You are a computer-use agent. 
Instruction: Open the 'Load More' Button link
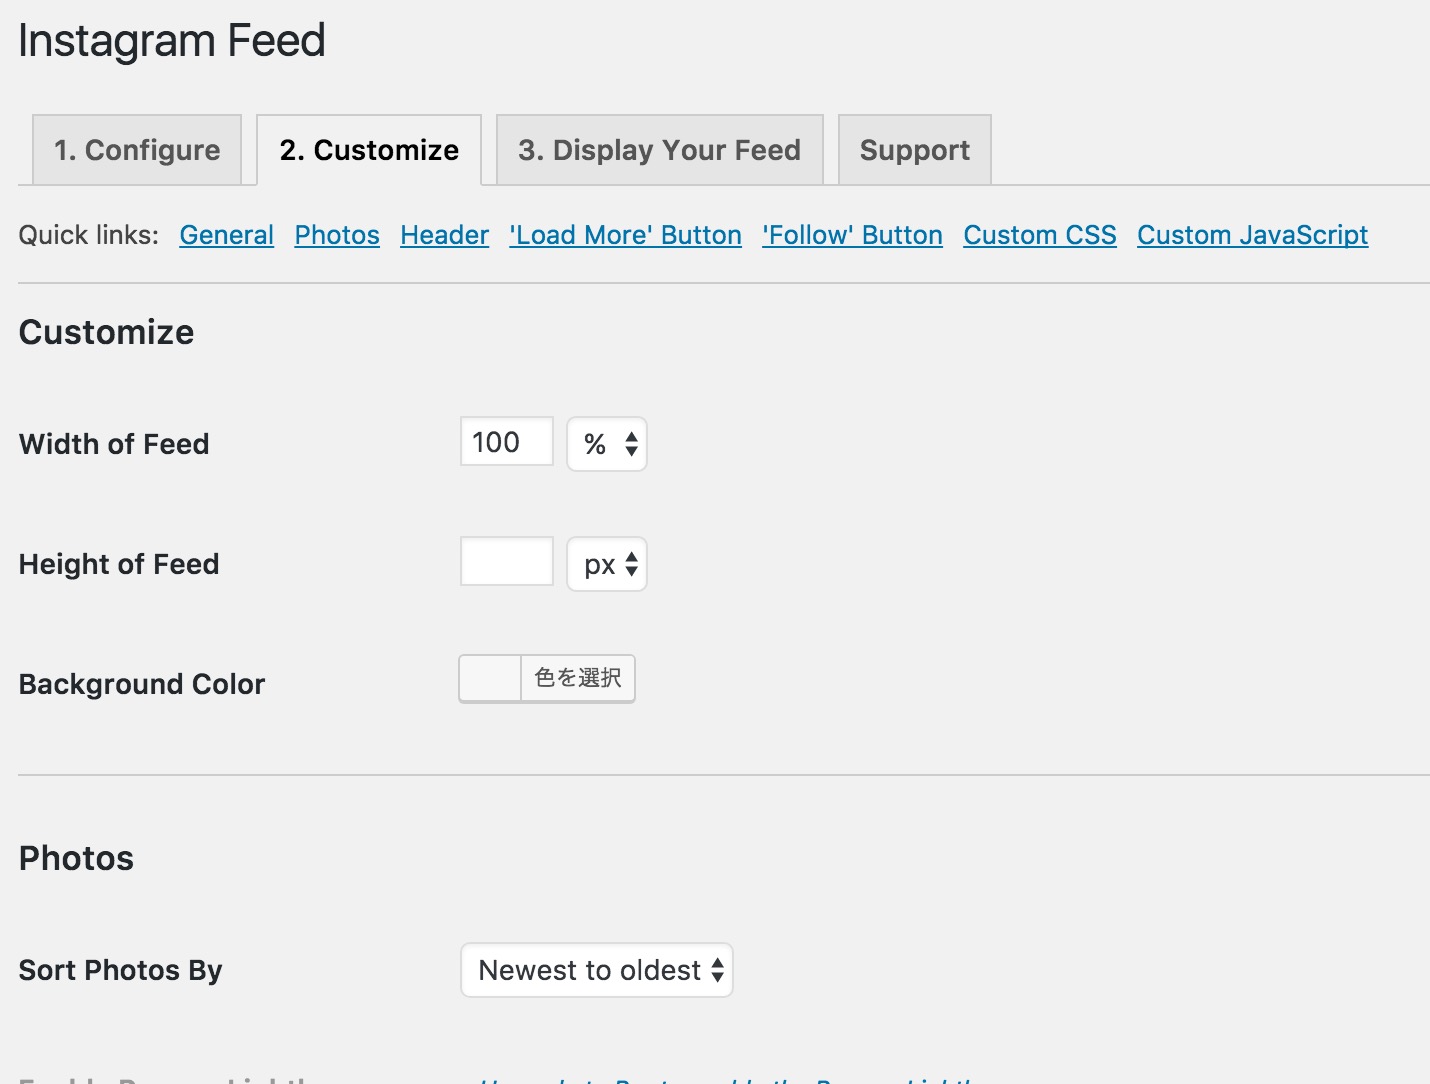pyautogui.click(x=626, y=235)
